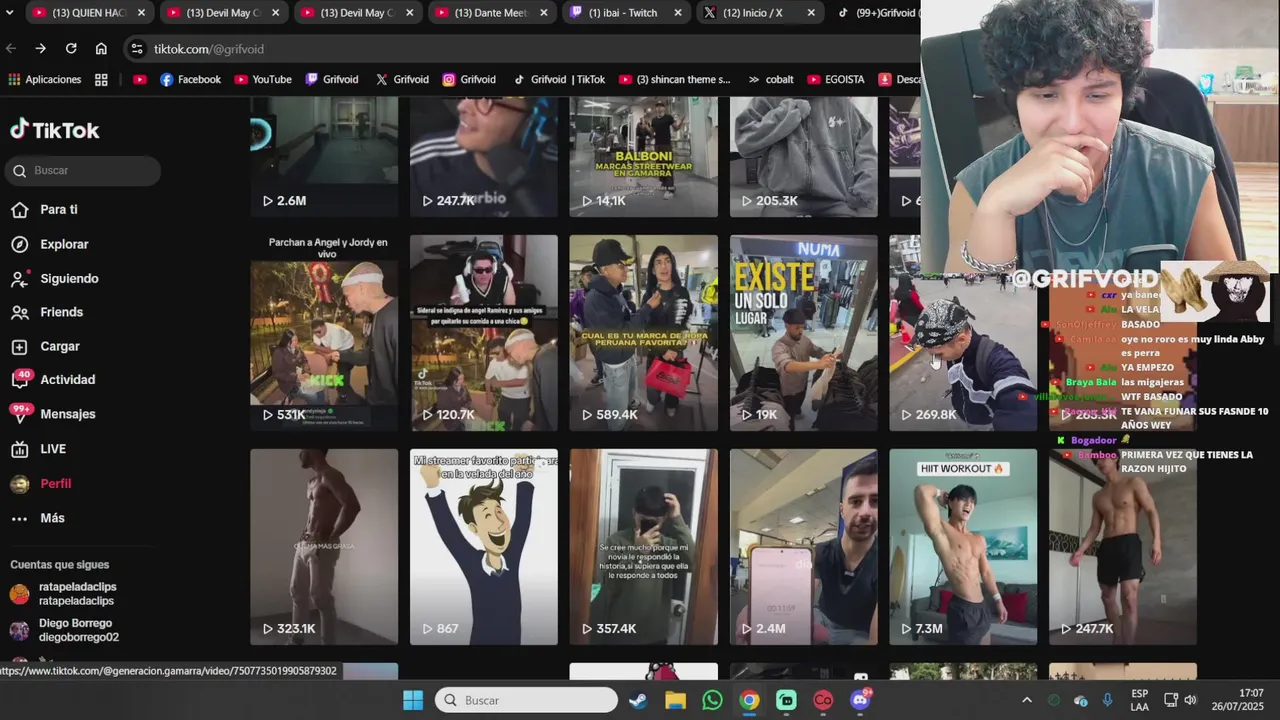Open the YouTube bookmark
Viewport: 1280px width, 720px height.
[263, 80]
